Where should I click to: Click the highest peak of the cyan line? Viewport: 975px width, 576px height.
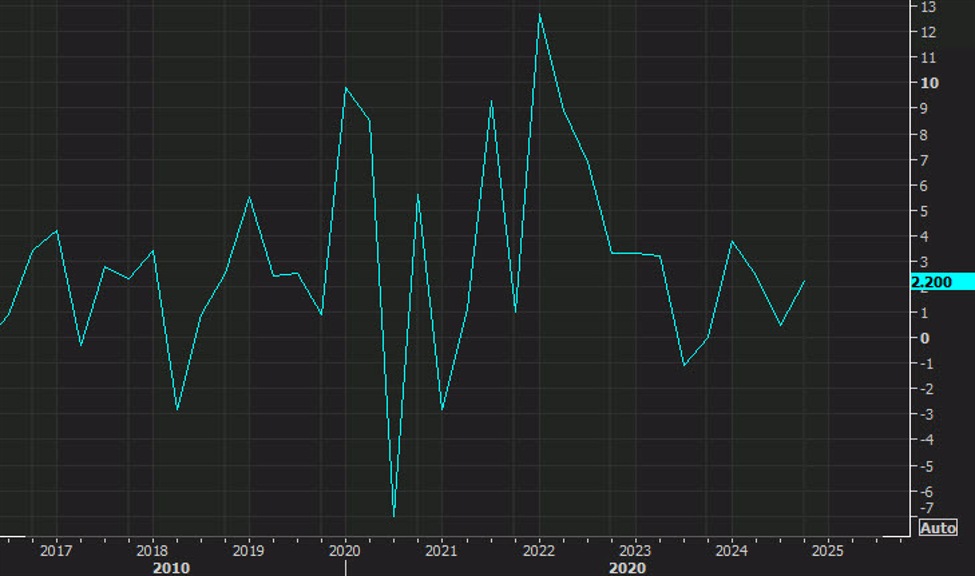click(539, 13)
